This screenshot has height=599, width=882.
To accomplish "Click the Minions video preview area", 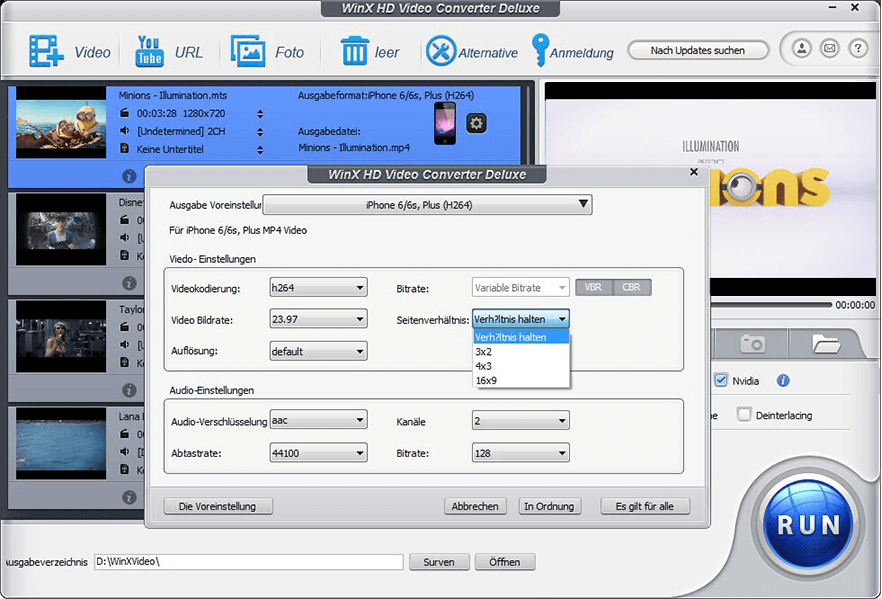I will [710, 188].
